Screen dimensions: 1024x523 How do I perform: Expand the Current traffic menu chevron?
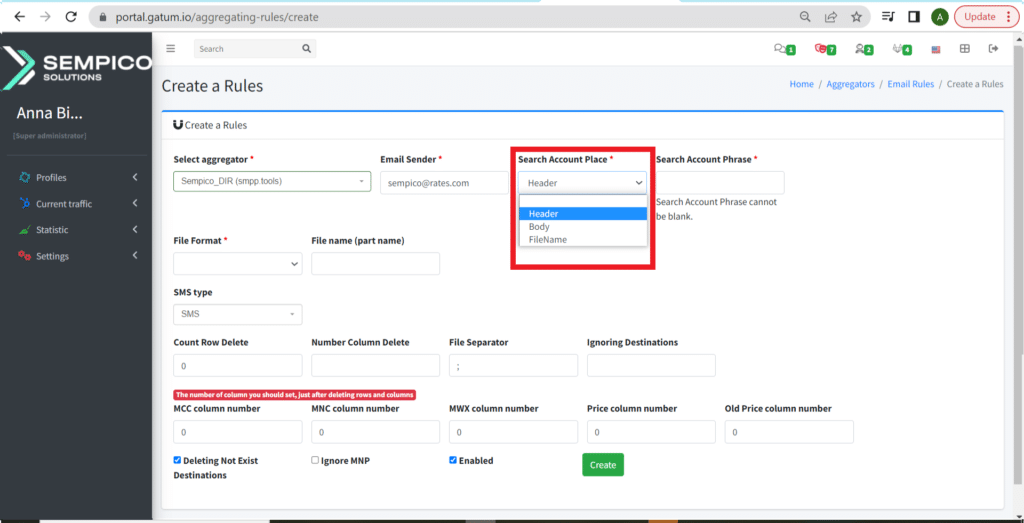tap(135, 203)
